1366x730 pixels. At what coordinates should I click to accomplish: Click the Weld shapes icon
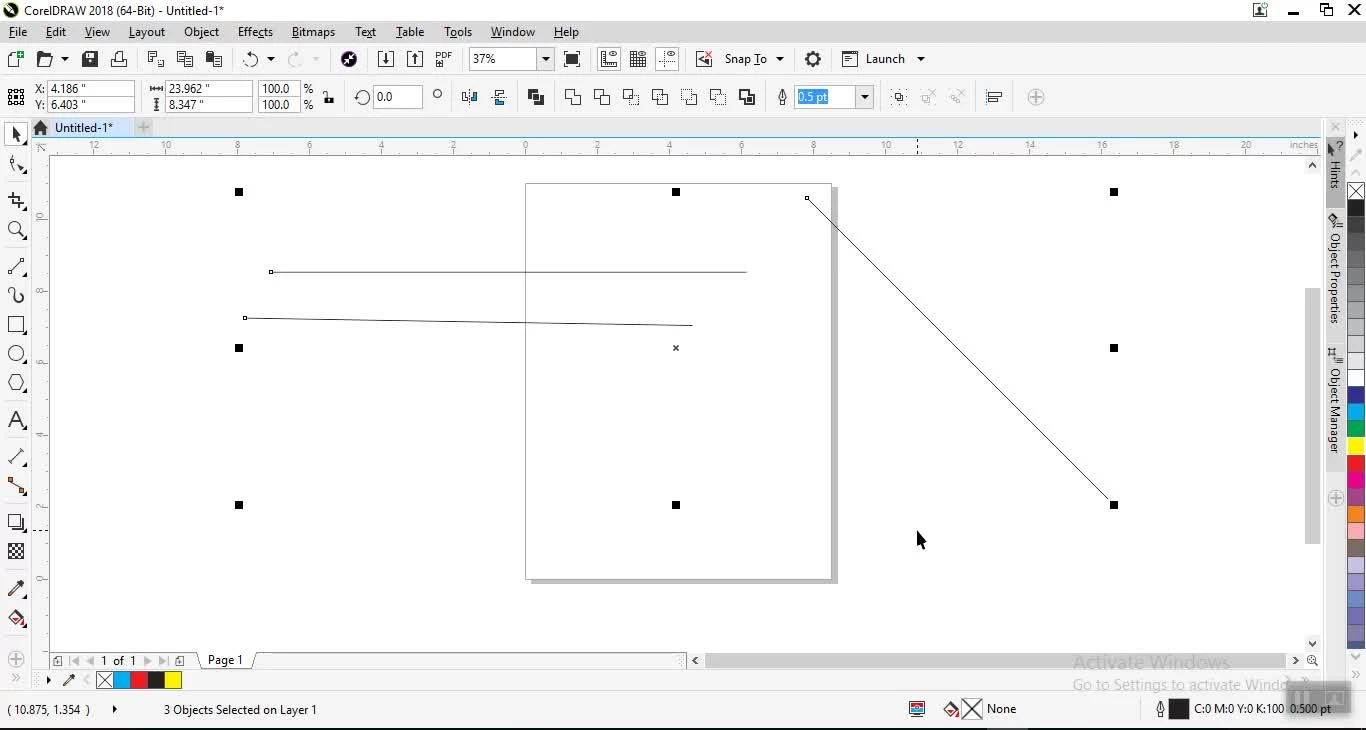pyautogui.click(x=573, y=97)
